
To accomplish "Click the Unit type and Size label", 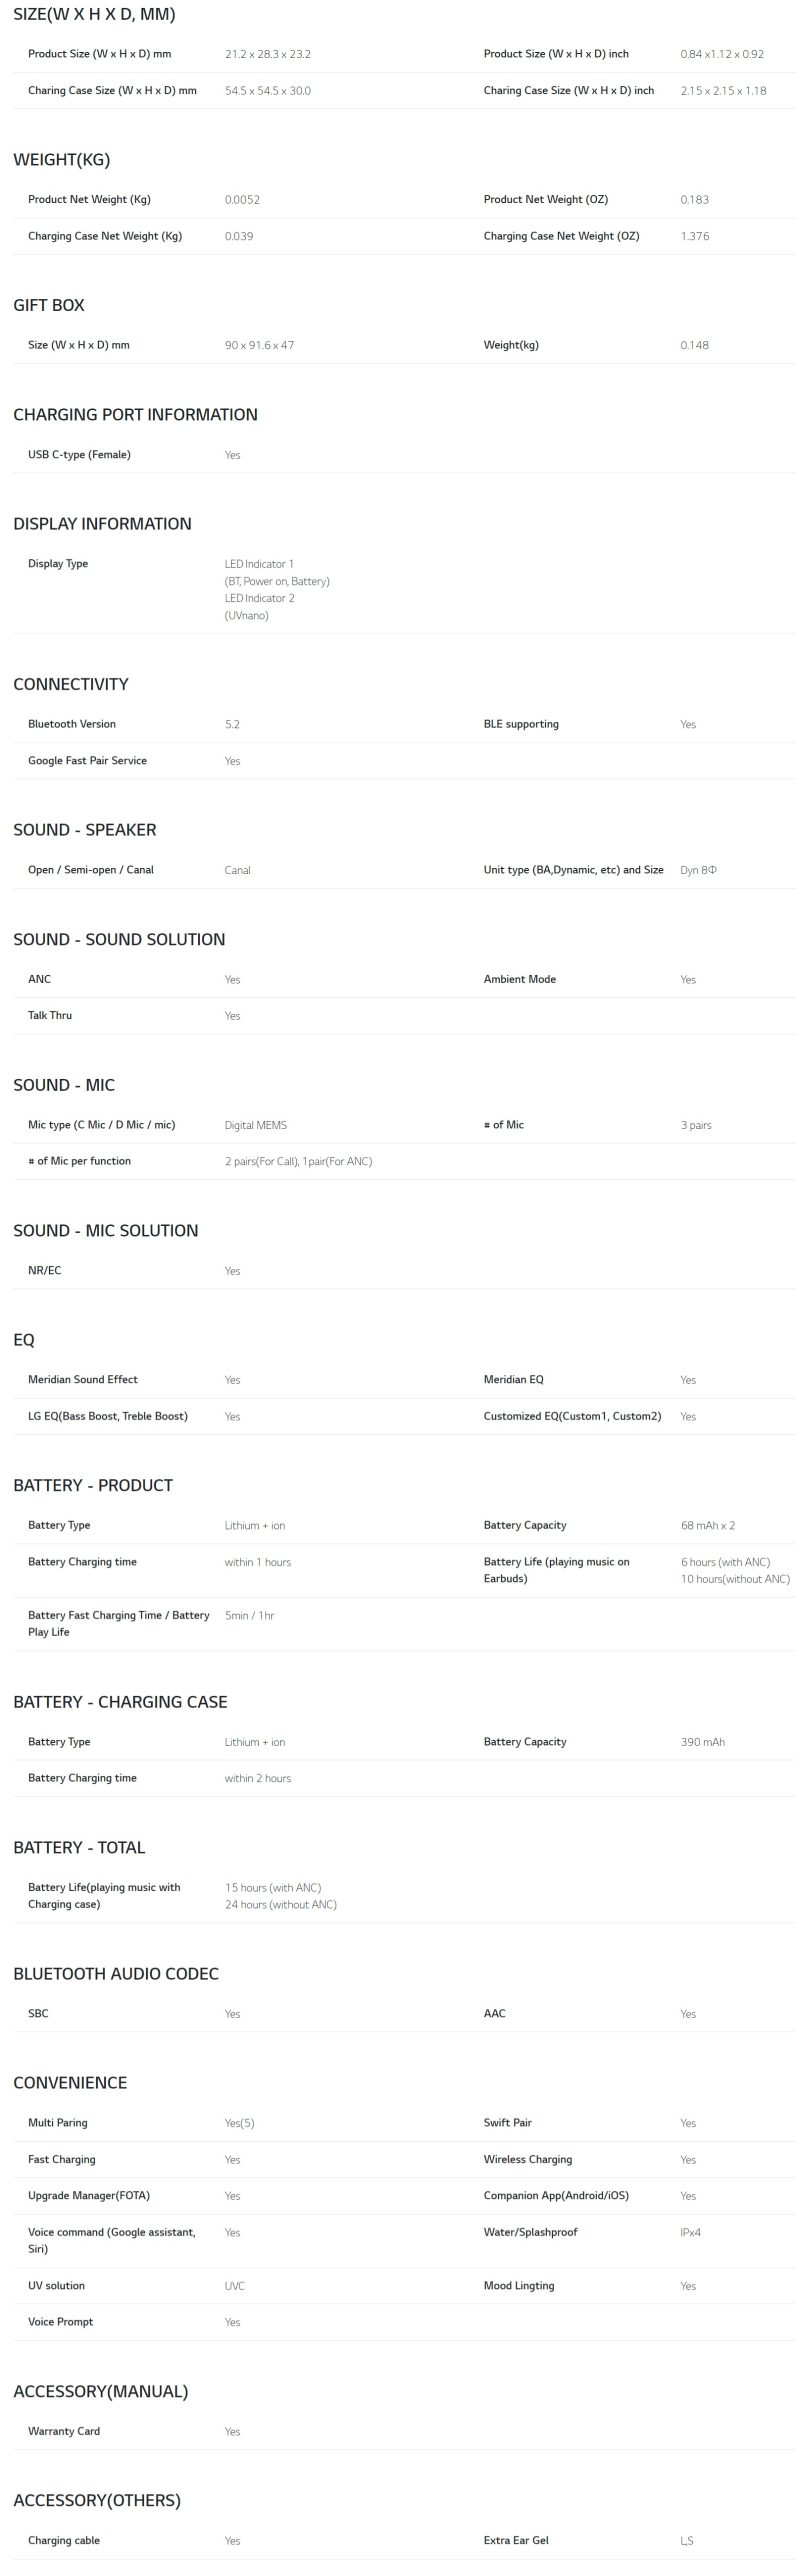I will (573, 869).
